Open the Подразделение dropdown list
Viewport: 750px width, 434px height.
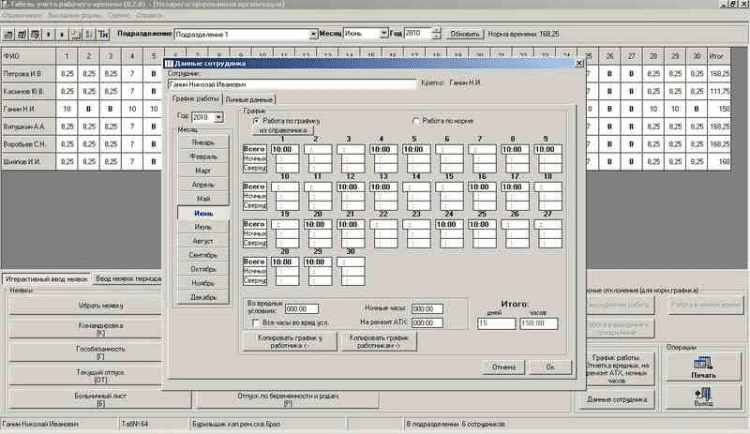point(311,33)
